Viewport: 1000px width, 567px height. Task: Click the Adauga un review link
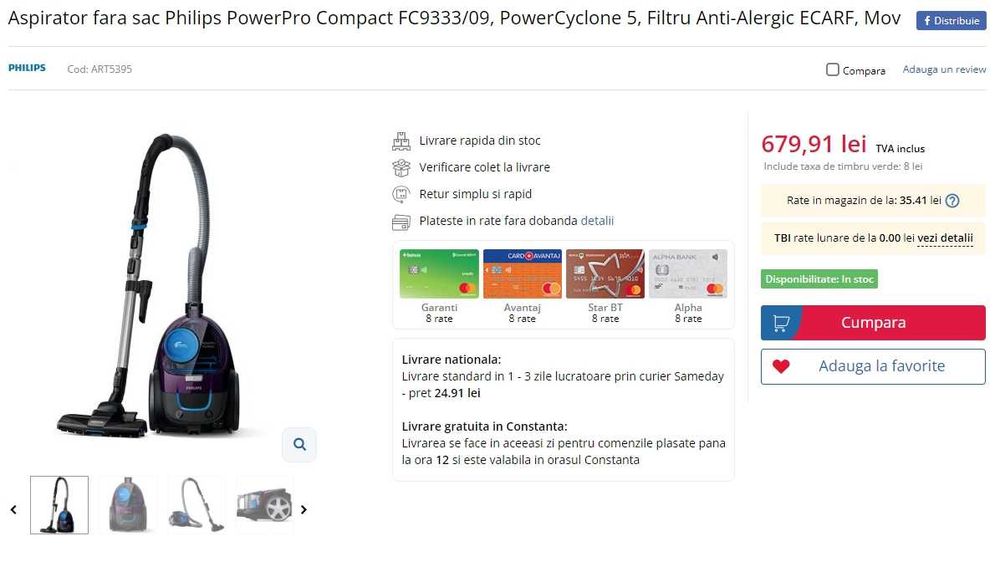(944, 70)
